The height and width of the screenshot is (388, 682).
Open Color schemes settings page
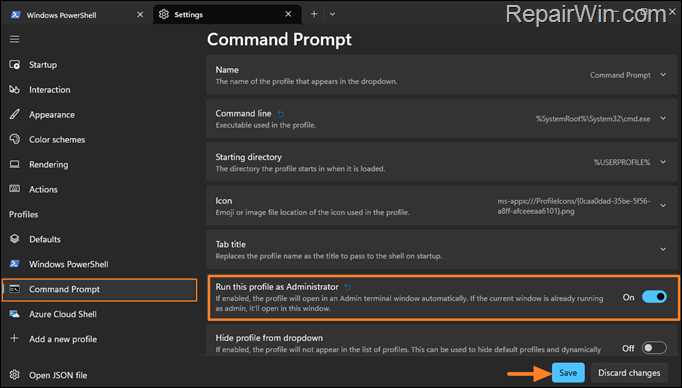point(99,139)
